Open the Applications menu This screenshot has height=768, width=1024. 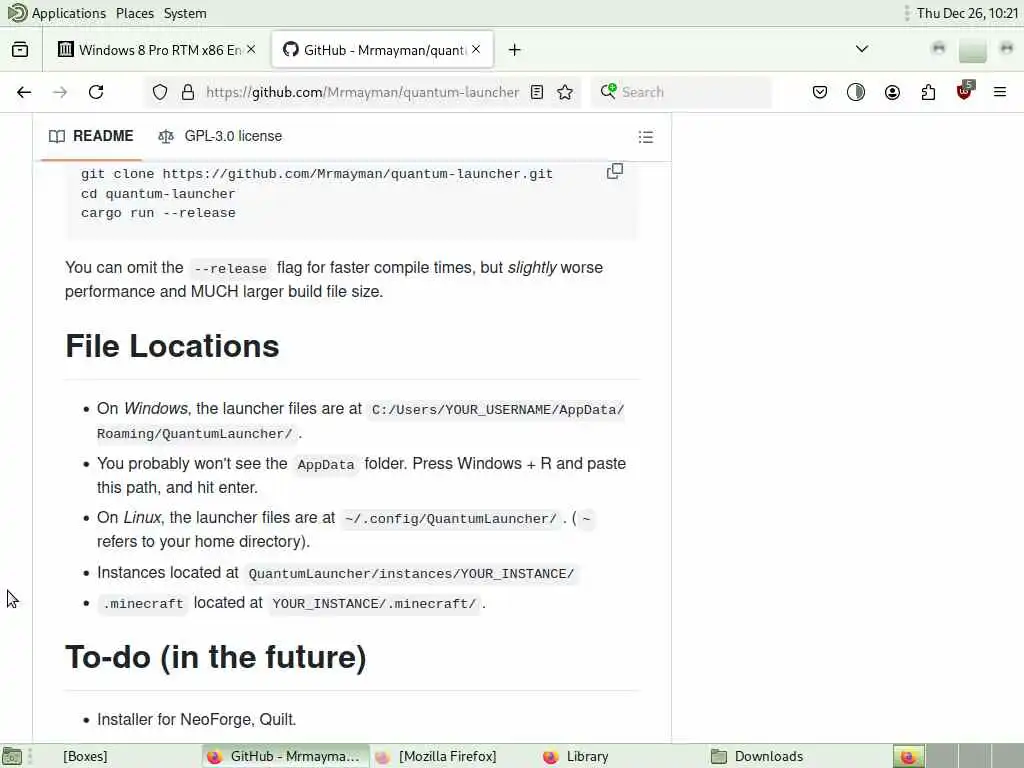tap(69, 13)
